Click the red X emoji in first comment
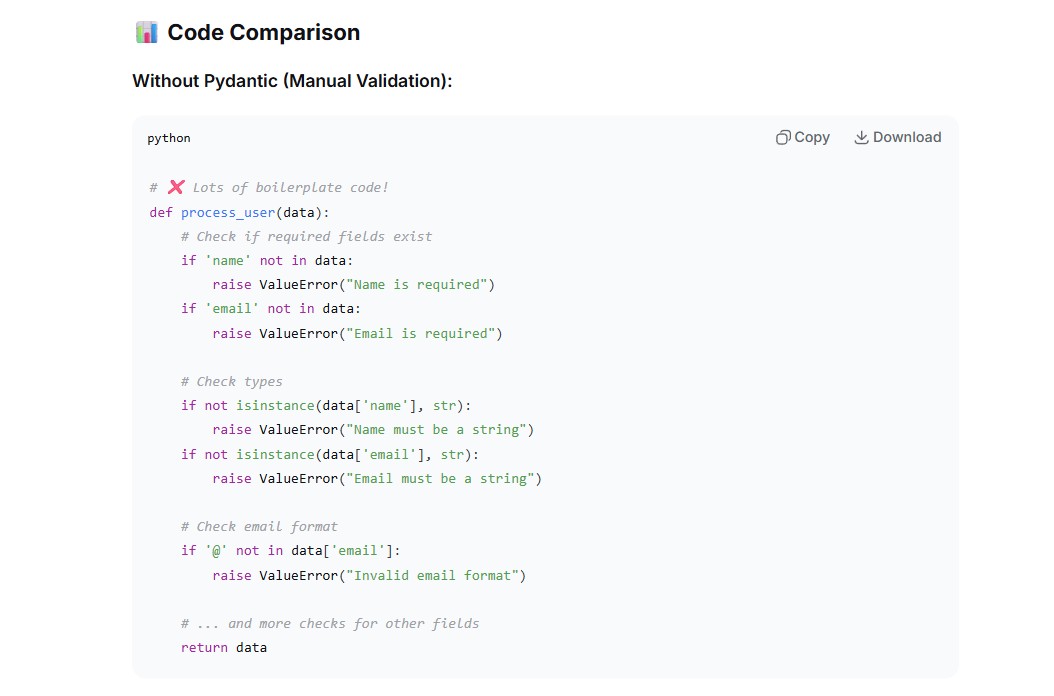The height and width of the screenshot is (696, 1054). tap(176, 187)
